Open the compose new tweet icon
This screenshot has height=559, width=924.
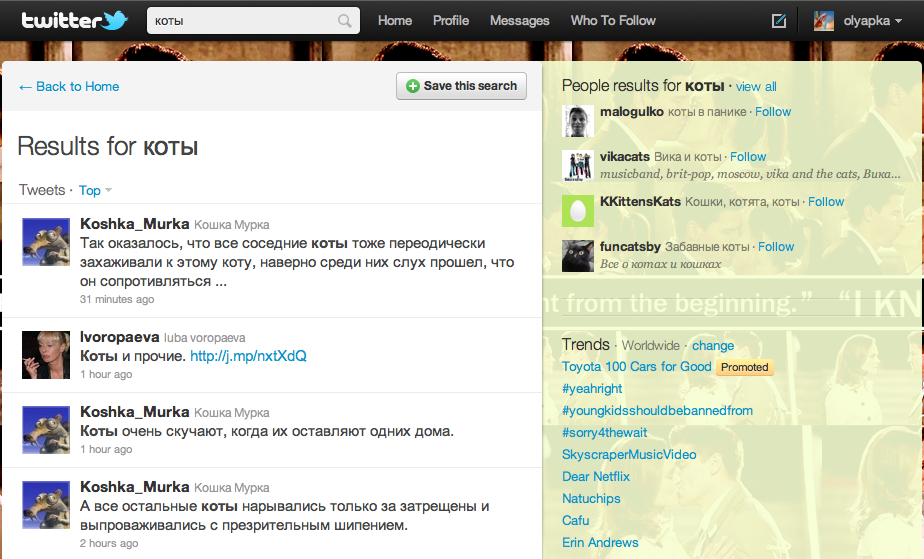pos(779,21)
